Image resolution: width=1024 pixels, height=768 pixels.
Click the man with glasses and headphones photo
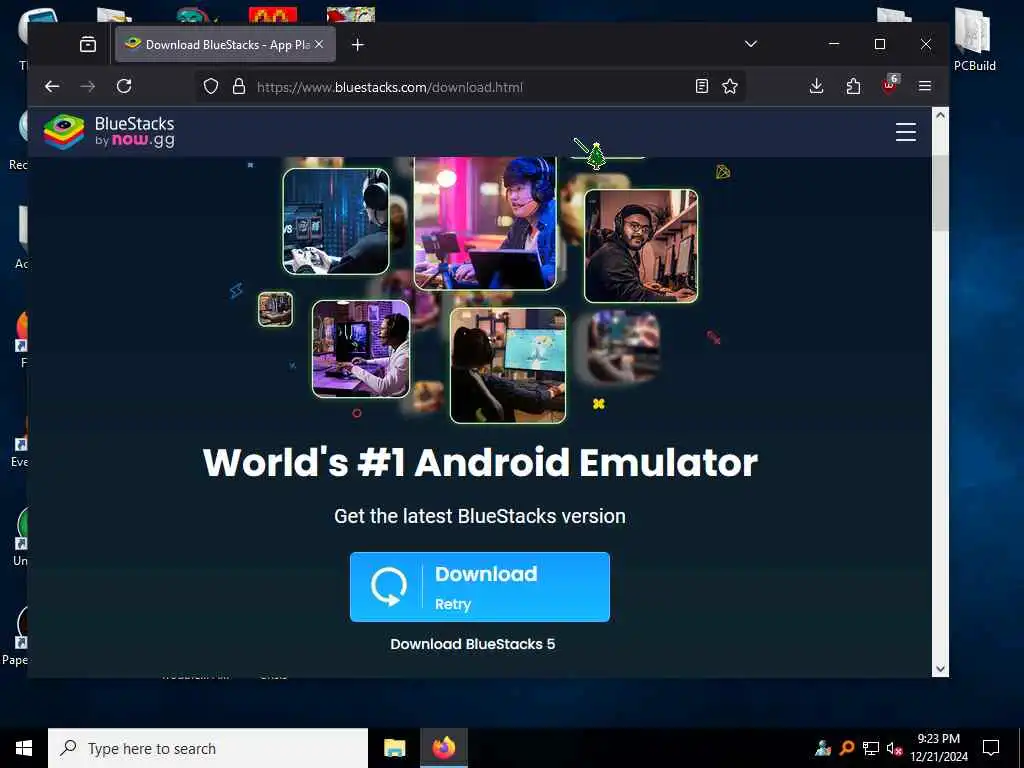(x=641, y=246)
